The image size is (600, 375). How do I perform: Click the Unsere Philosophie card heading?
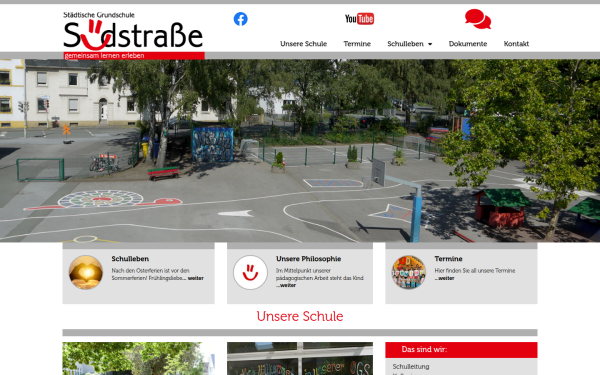point(308,259)
